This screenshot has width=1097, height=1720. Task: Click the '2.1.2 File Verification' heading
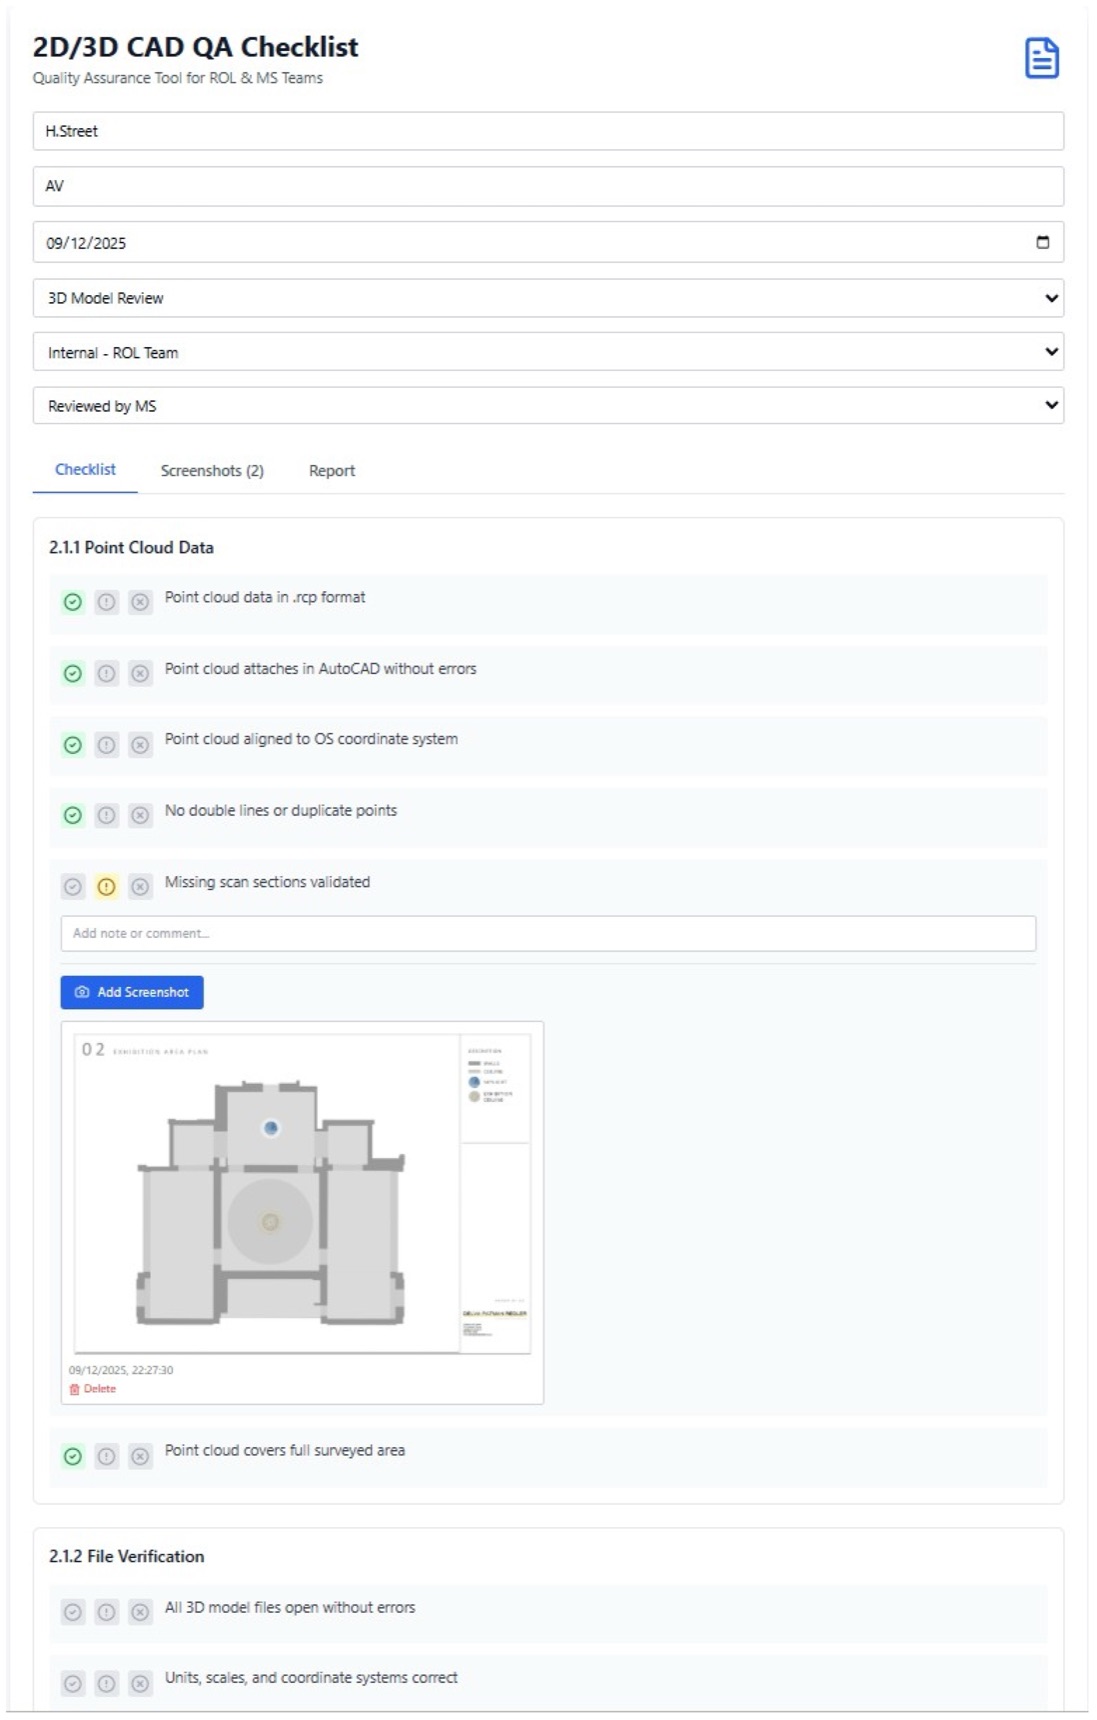[126, 1556]
